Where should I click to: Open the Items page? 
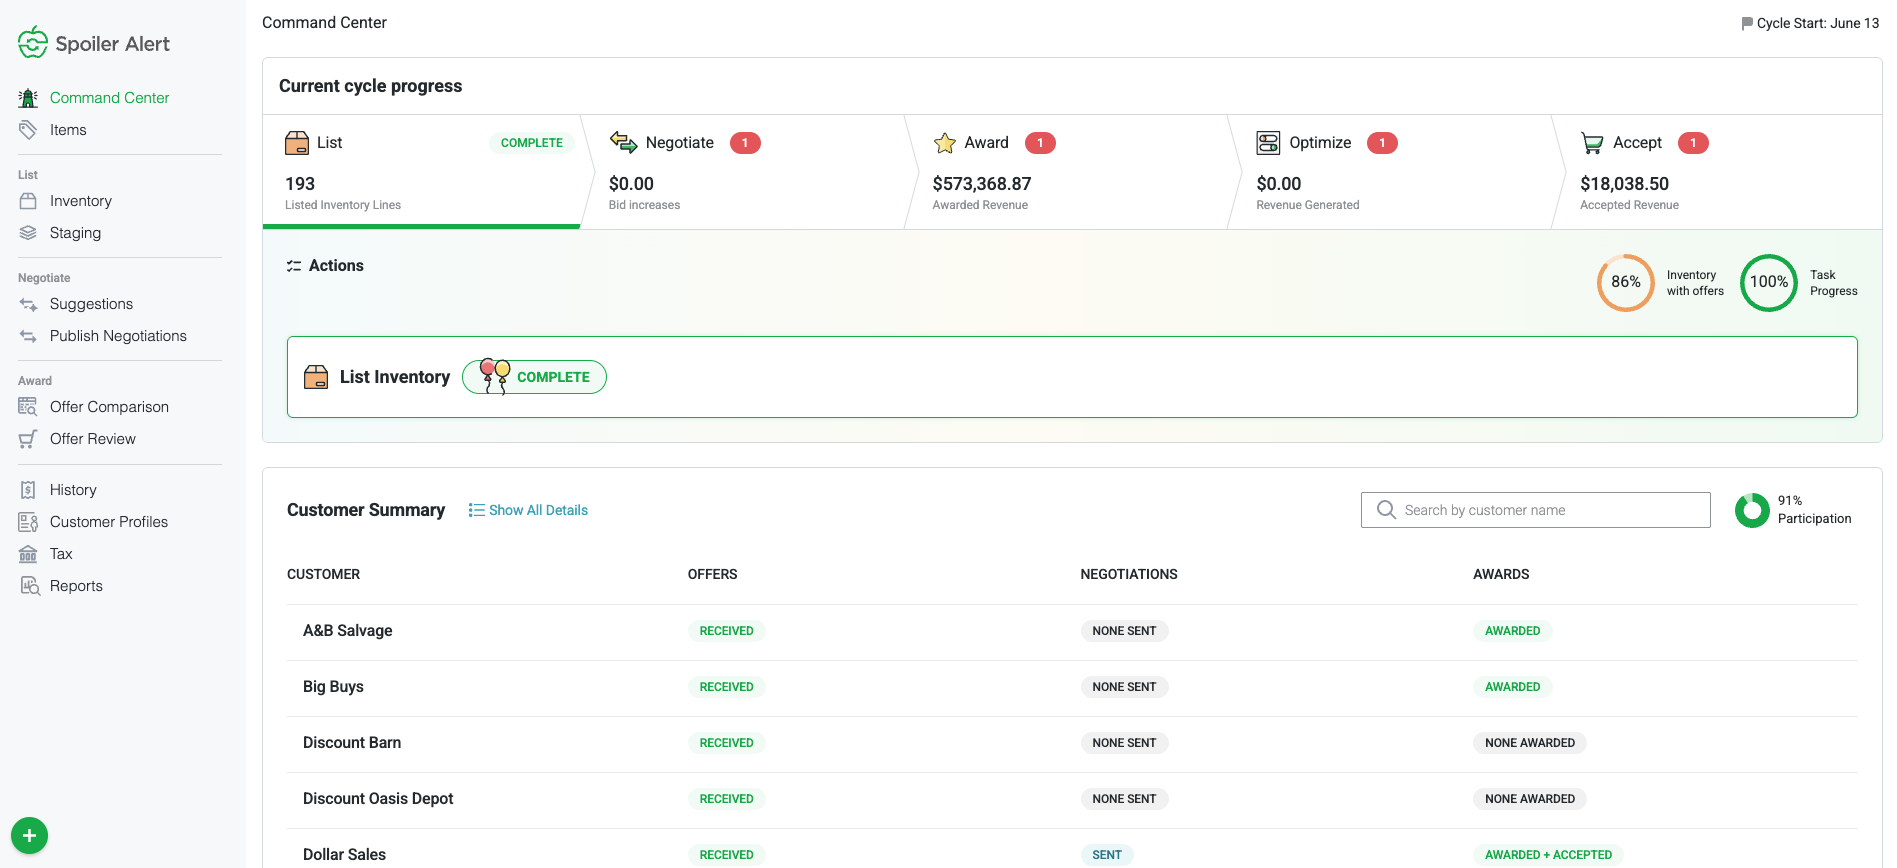click(68, 130)
